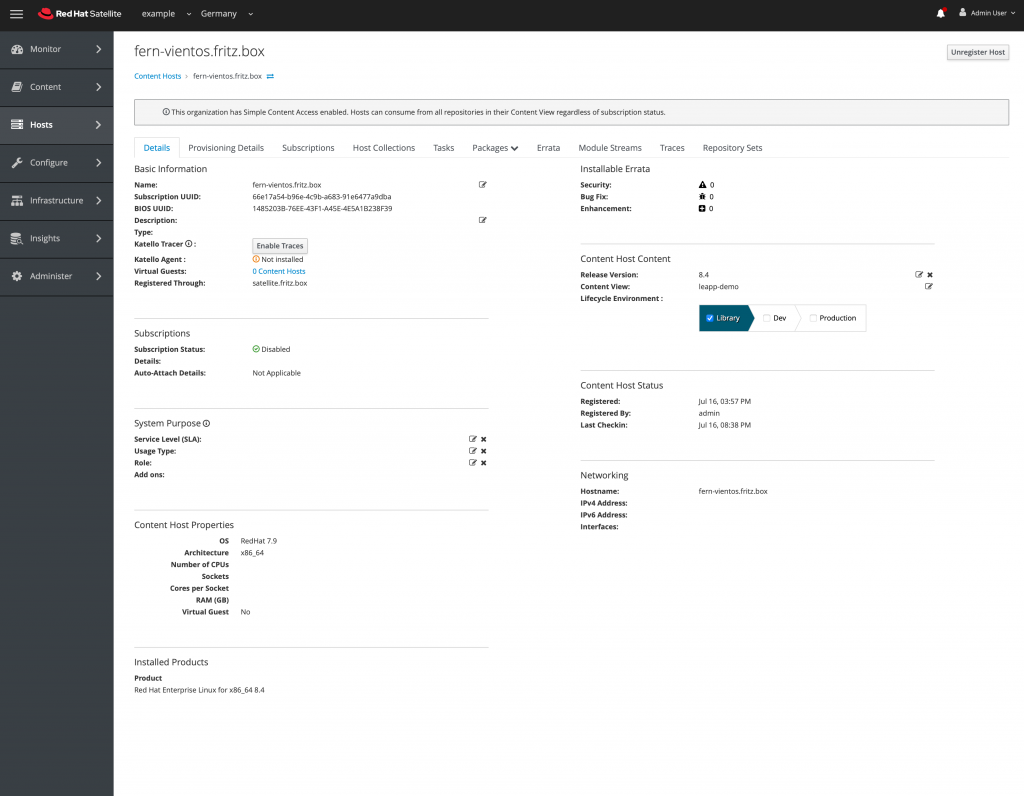Check the Dev lifecycle environment

(767, 318)
